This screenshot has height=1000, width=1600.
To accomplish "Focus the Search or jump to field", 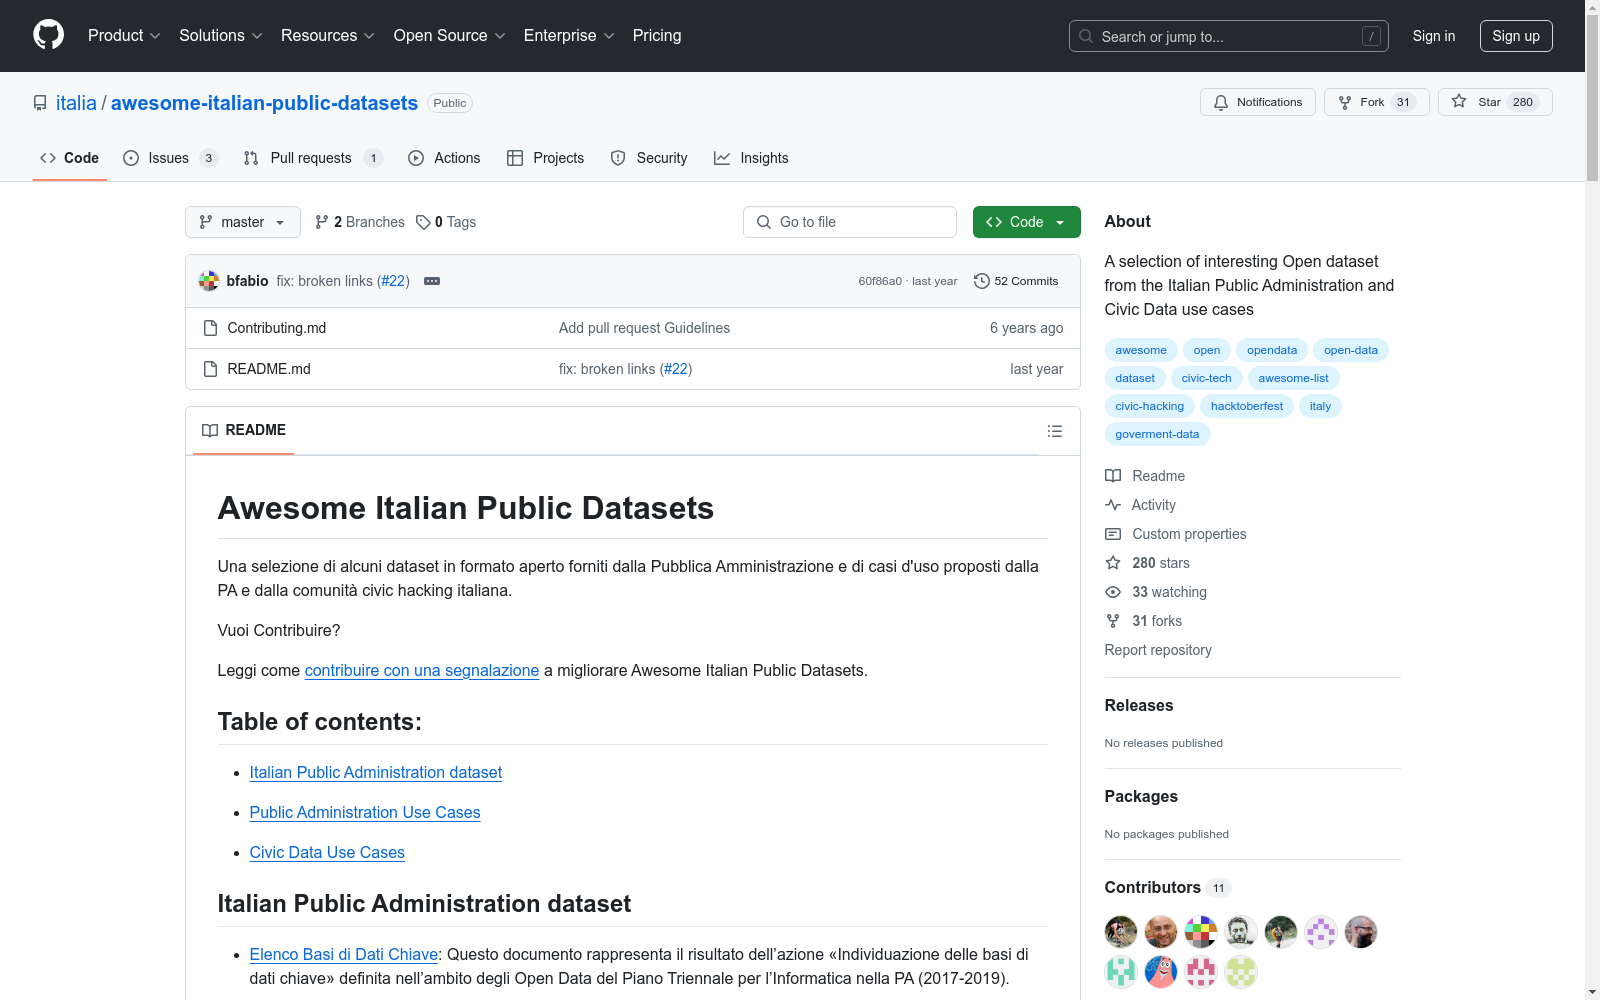I will pos(1229,36).
